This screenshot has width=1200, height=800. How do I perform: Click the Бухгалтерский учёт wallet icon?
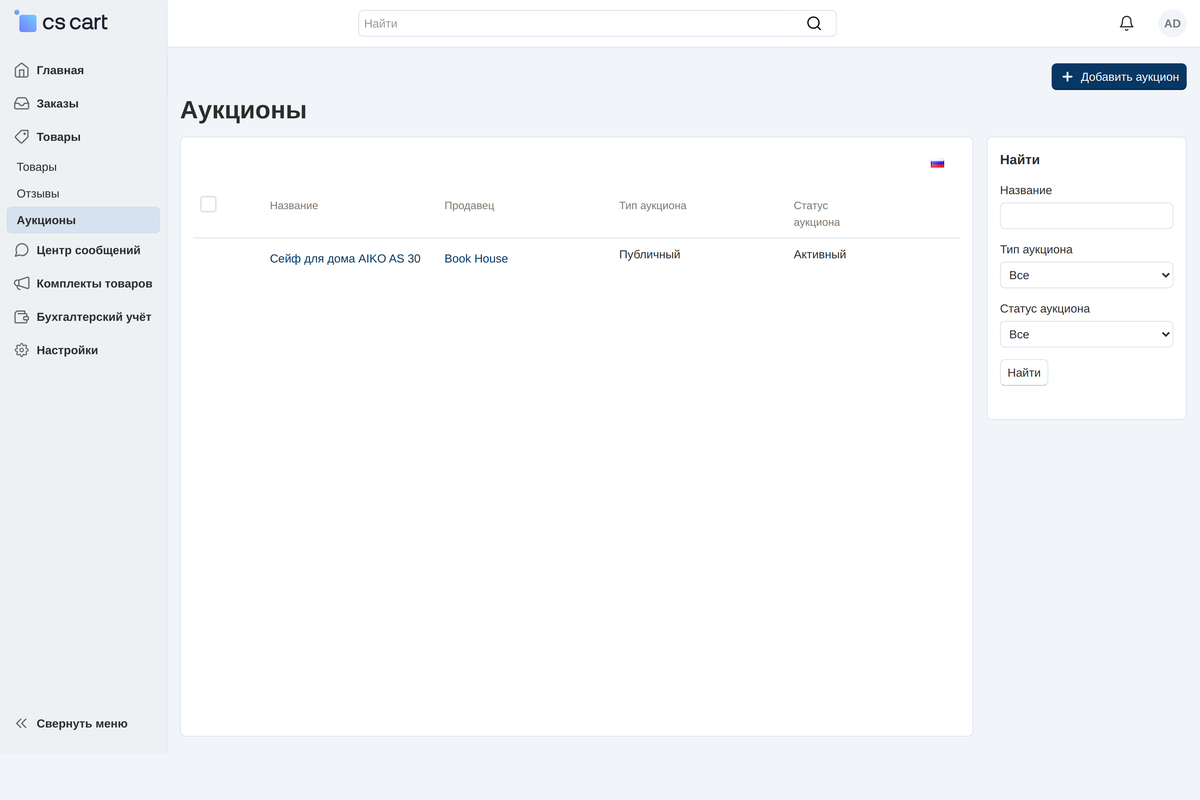pos(22,317)
